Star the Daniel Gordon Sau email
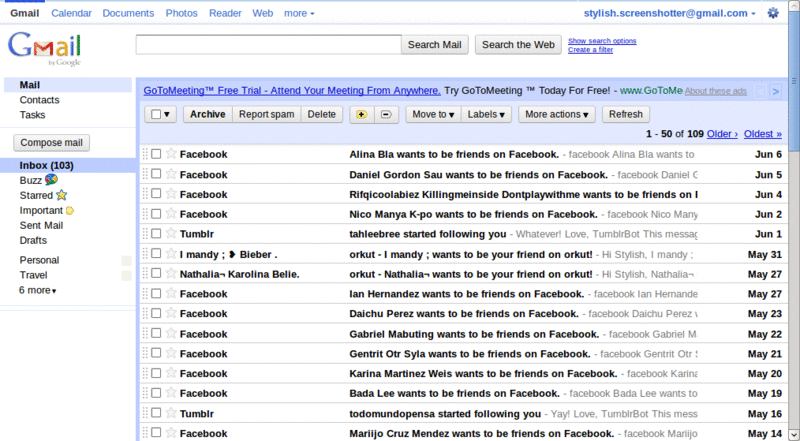 point(171,174)
